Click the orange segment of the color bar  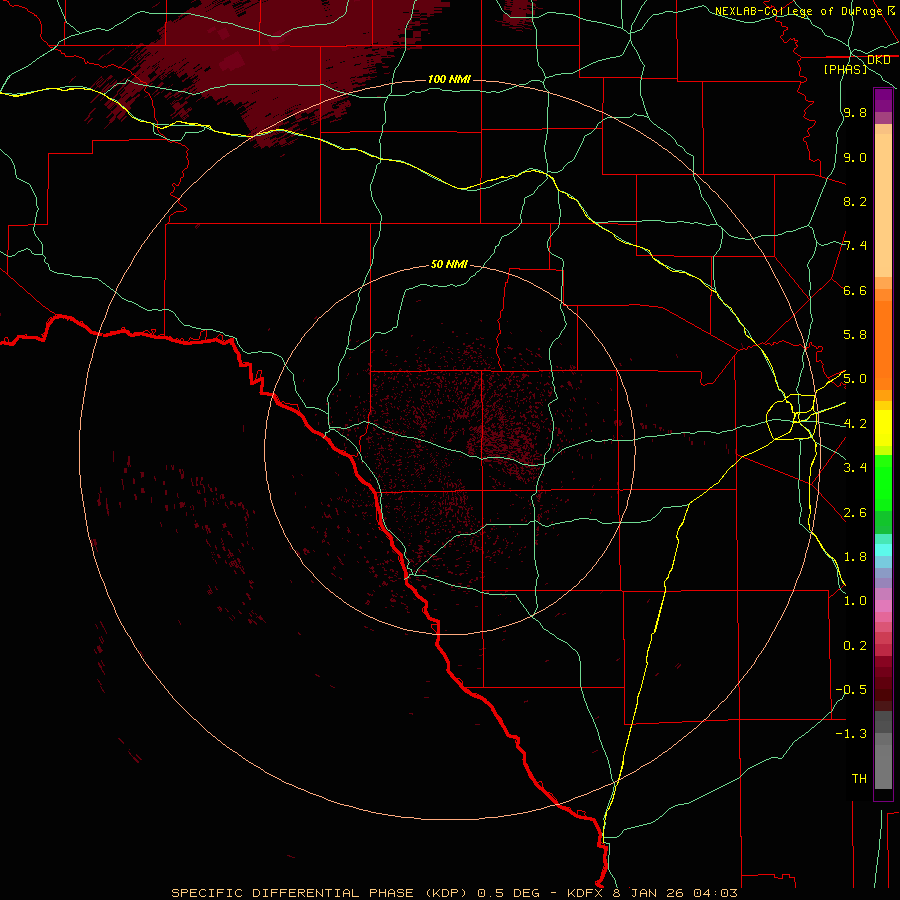pyautogui.click(x=883, y=346)
